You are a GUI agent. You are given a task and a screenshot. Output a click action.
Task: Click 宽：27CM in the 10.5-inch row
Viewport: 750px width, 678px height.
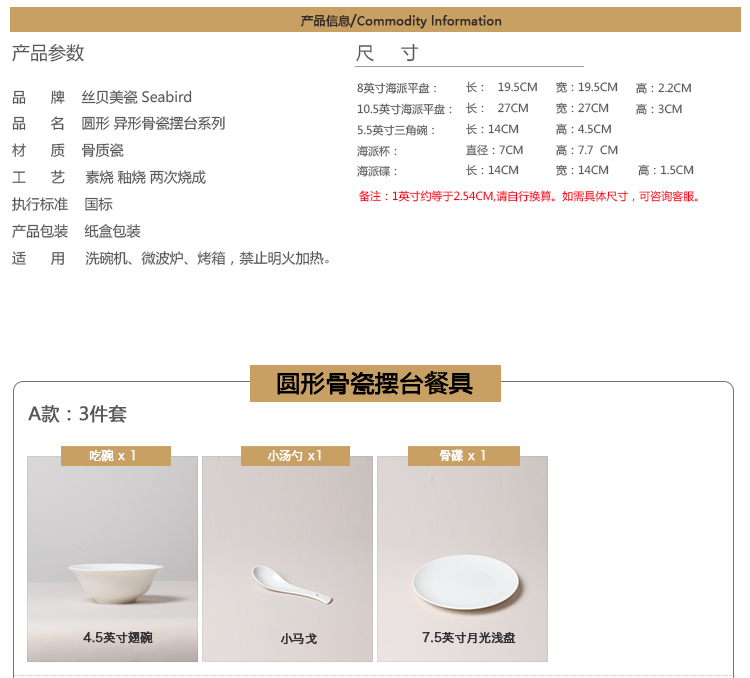[x=582, y=109]
